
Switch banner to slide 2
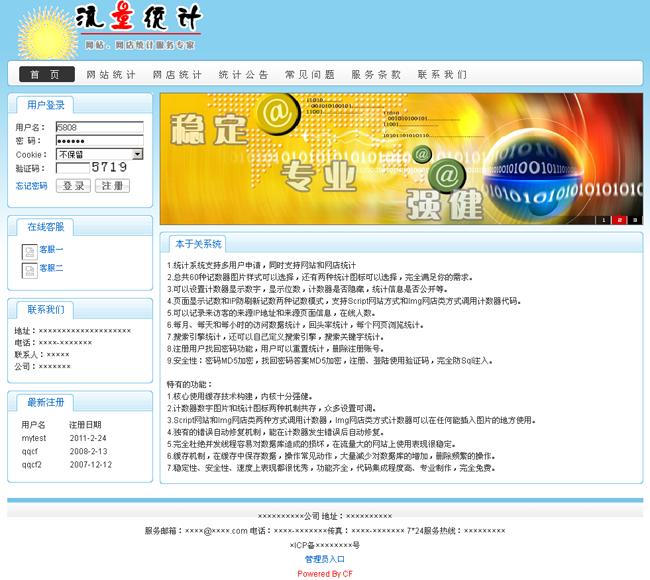point(619,220)
